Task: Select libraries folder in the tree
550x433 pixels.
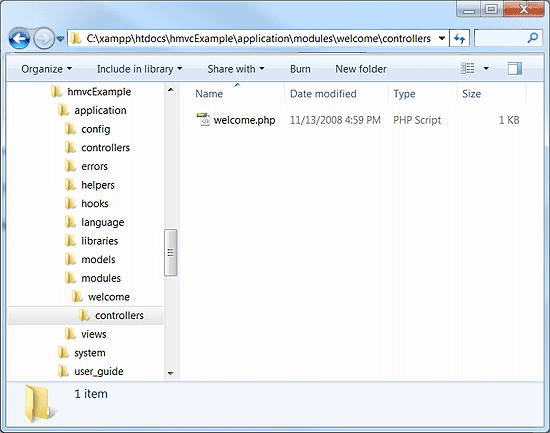Action: tap(100, 241)
